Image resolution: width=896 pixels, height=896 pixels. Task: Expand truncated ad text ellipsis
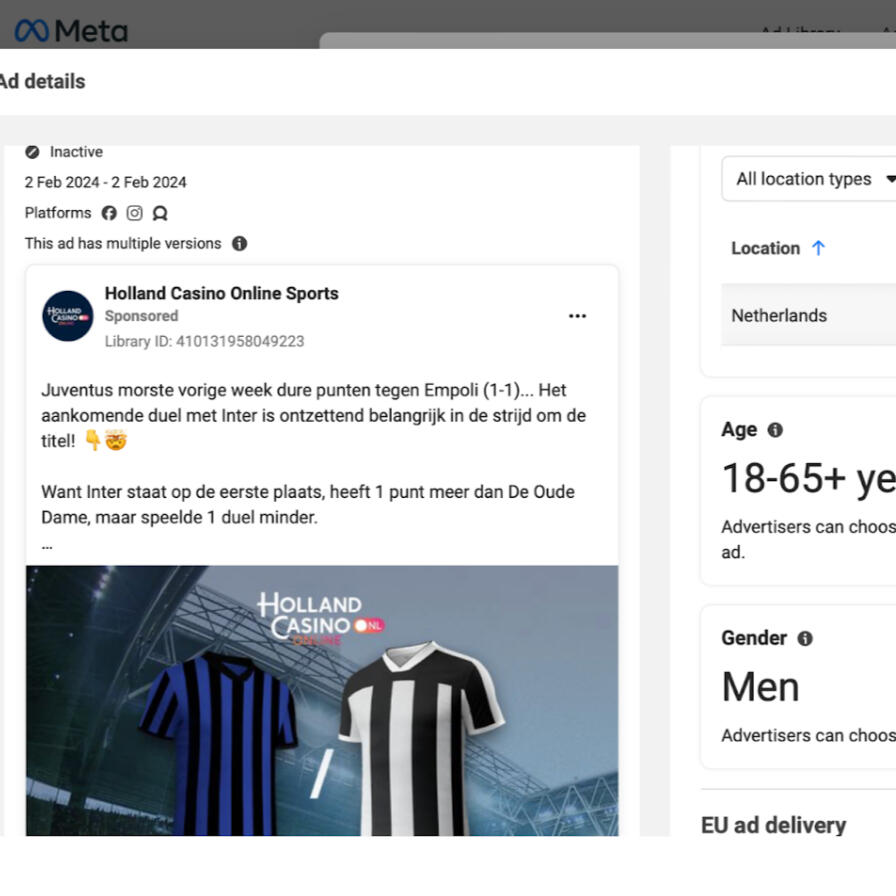(x=47, y=546)
